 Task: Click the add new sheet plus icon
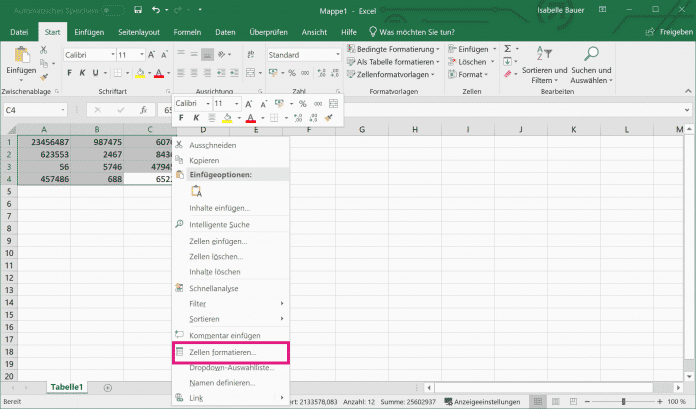tap(107, 387)
